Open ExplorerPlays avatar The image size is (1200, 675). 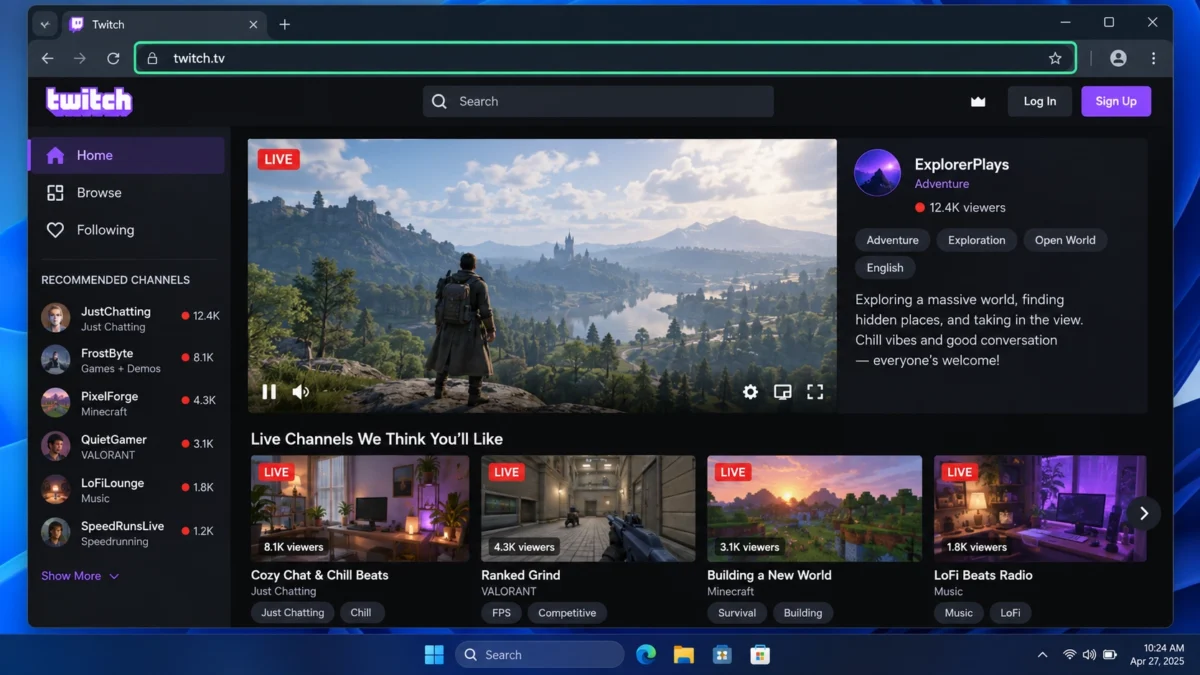click(x=877, y=172)
